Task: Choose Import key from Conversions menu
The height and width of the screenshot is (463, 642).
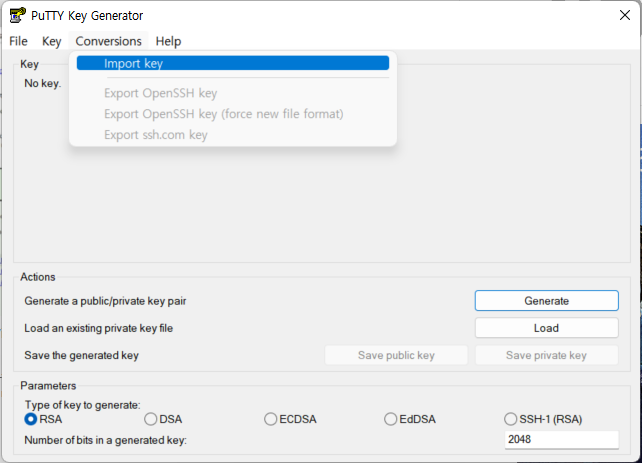Action: (233, 63)
